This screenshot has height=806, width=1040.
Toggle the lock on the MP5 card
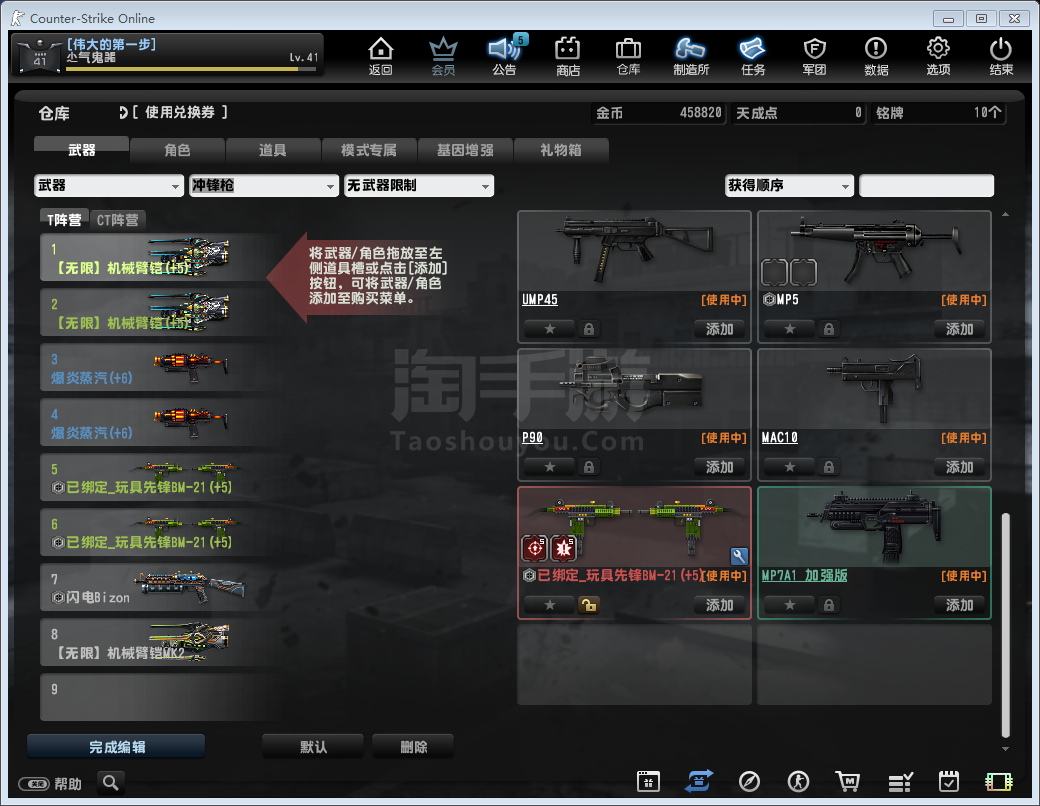pos(828,329)
